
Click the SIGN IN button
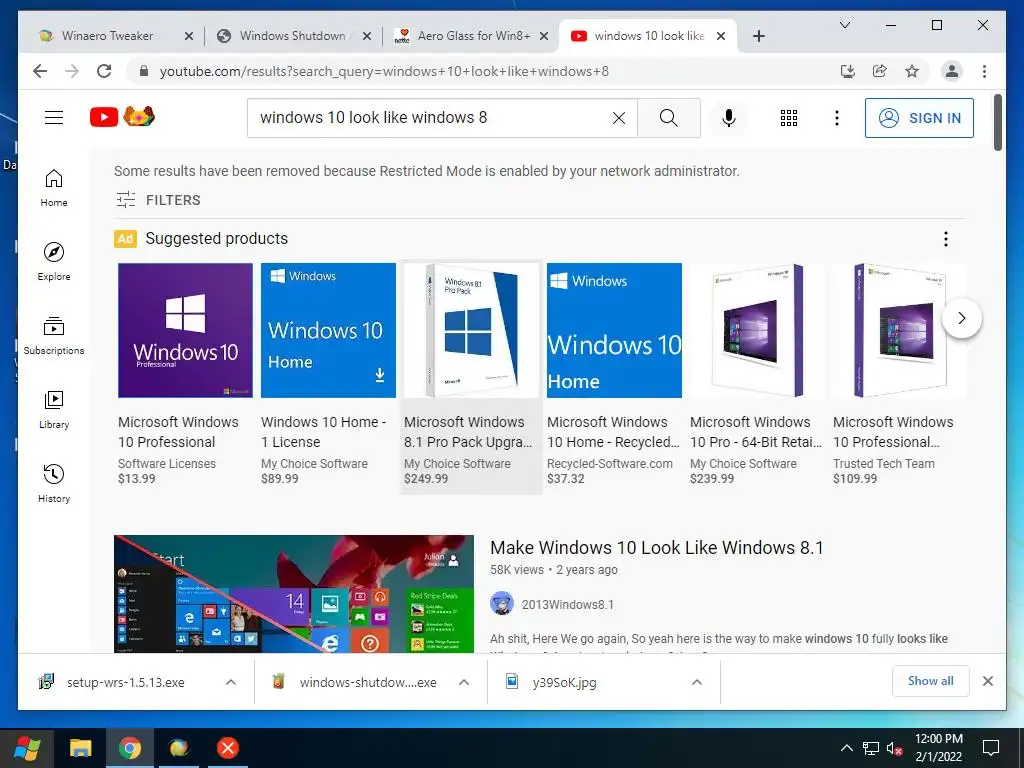(919, 118)
